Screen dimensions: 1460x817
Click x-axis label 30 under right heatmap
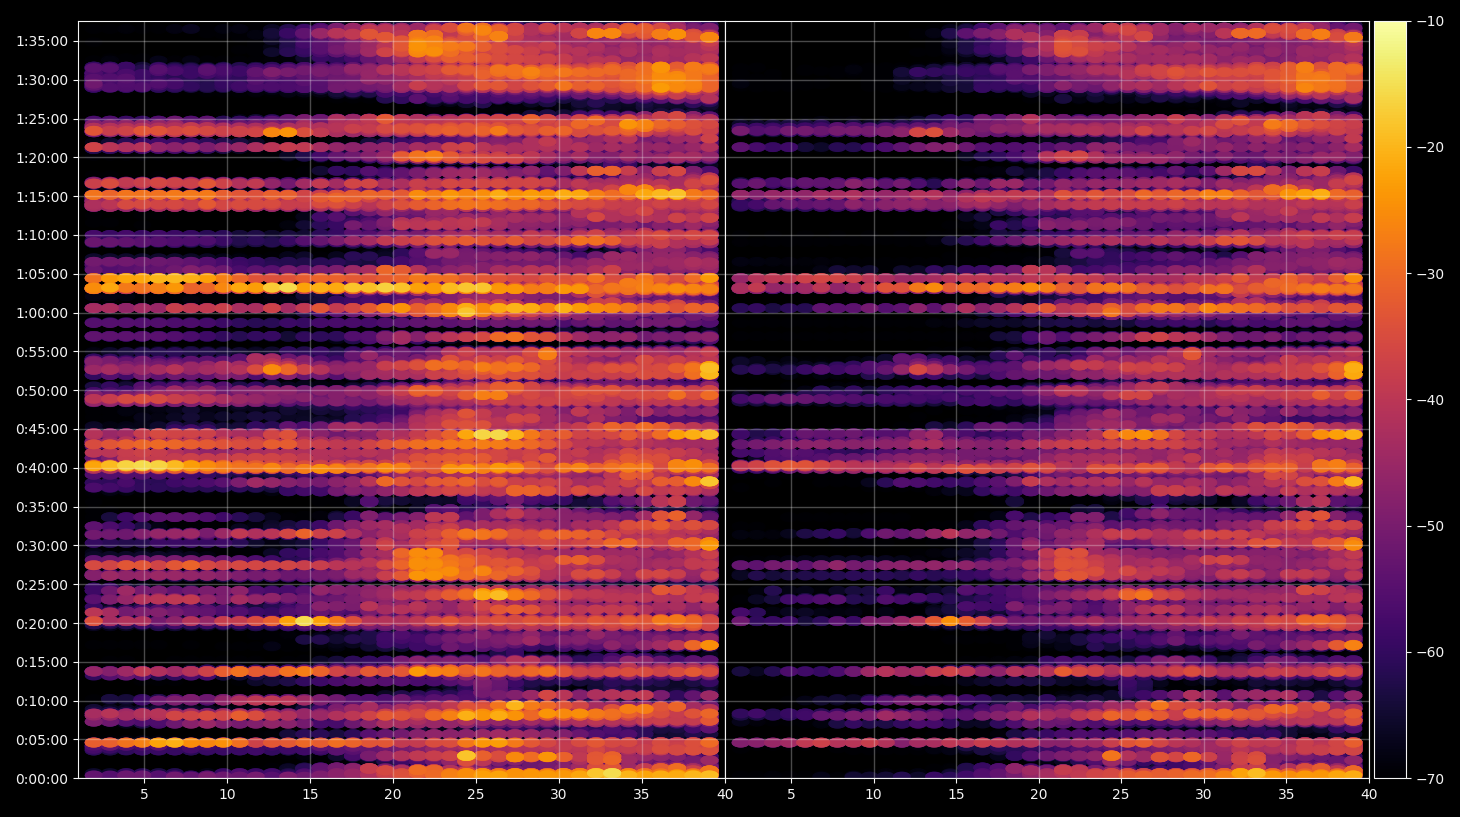(x=1203, y=794)
